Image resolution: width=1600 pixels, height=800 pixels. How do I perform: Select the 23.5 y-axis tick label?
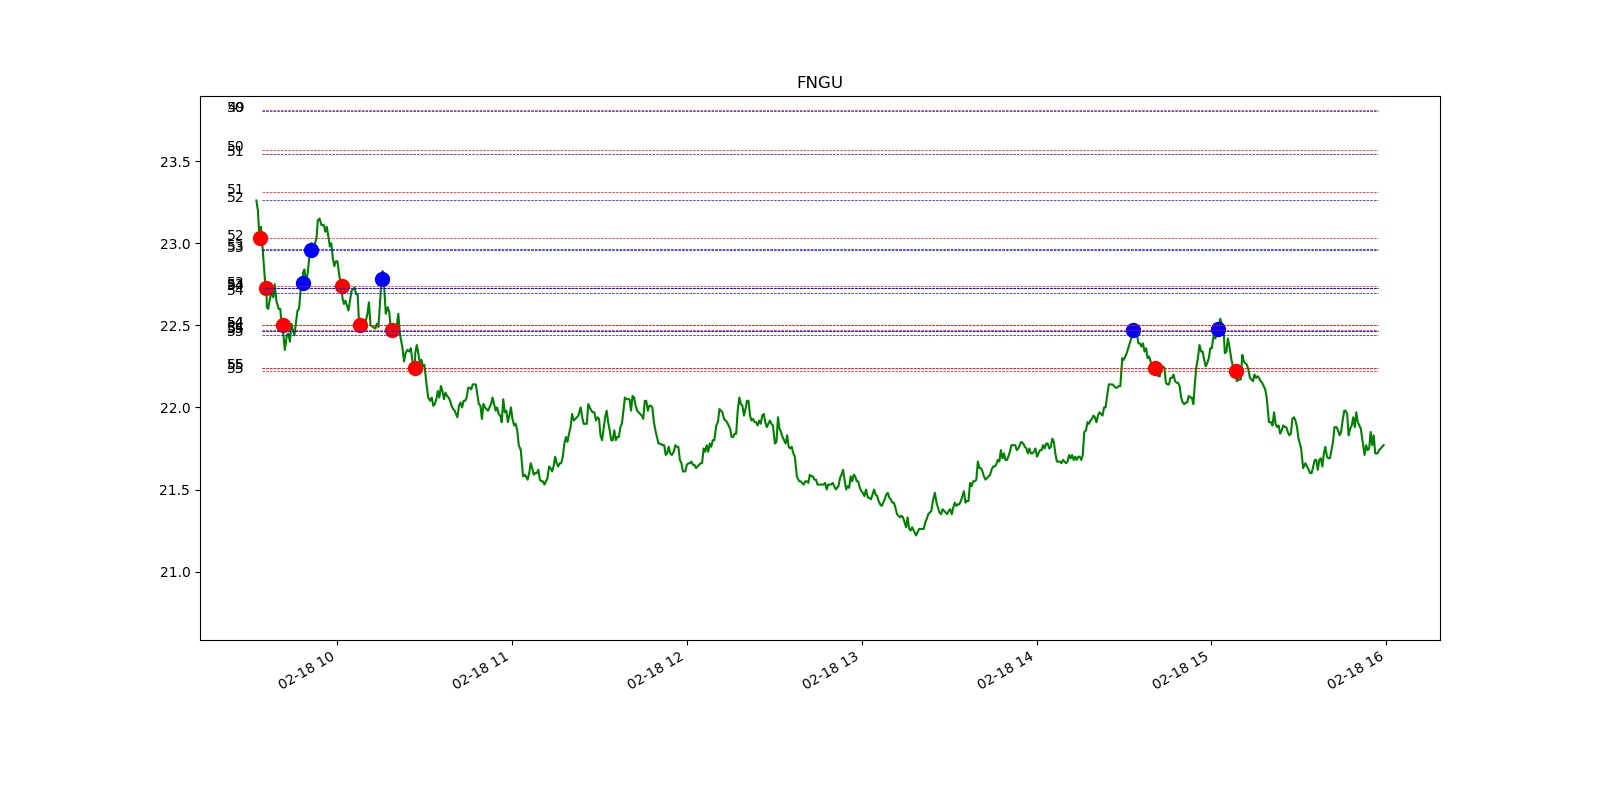click(x=175, y=162)
